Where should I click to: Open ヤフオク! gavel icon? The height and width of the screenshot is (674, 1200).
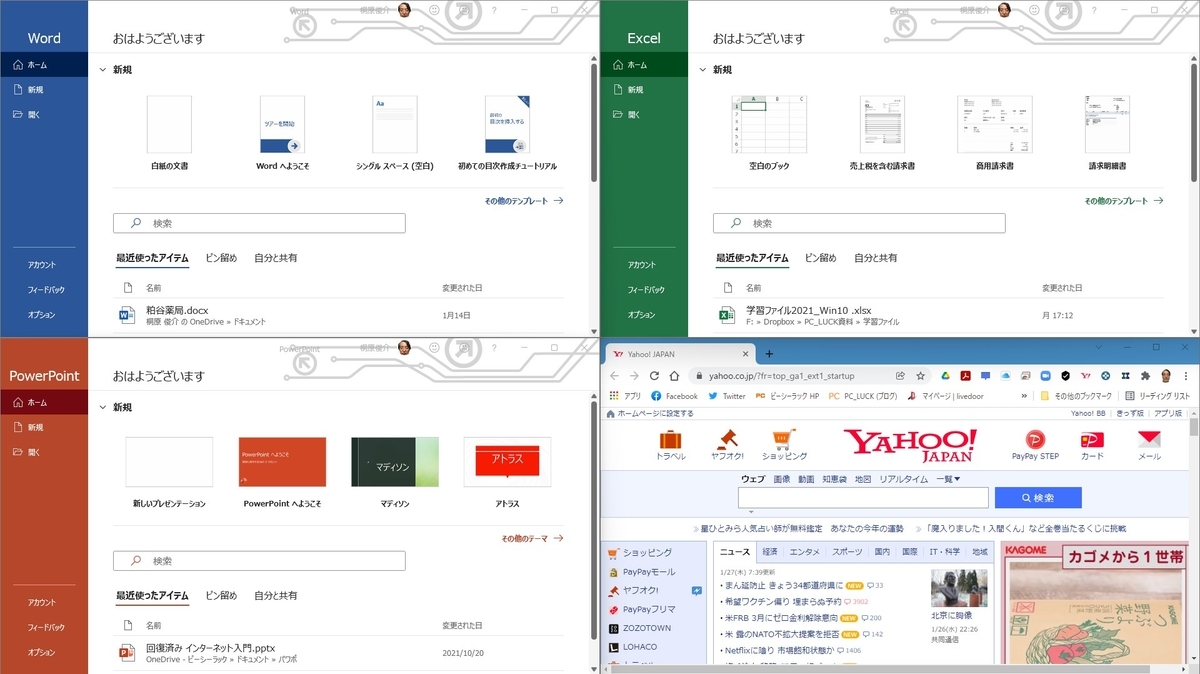[x=727, y=439]
